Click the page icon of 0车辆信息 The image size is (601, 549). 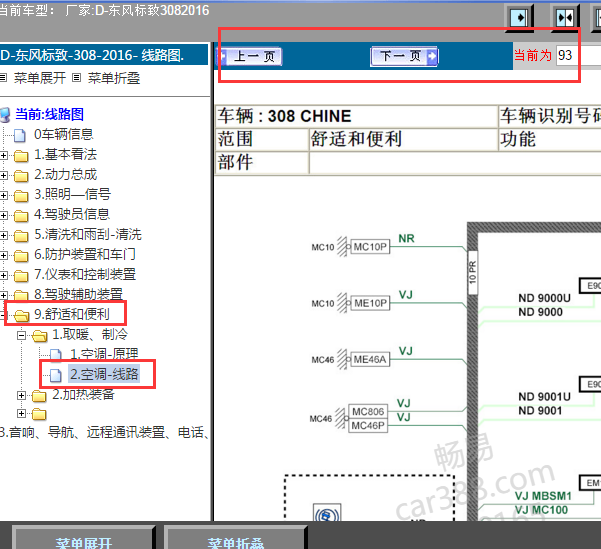(20, 135)
